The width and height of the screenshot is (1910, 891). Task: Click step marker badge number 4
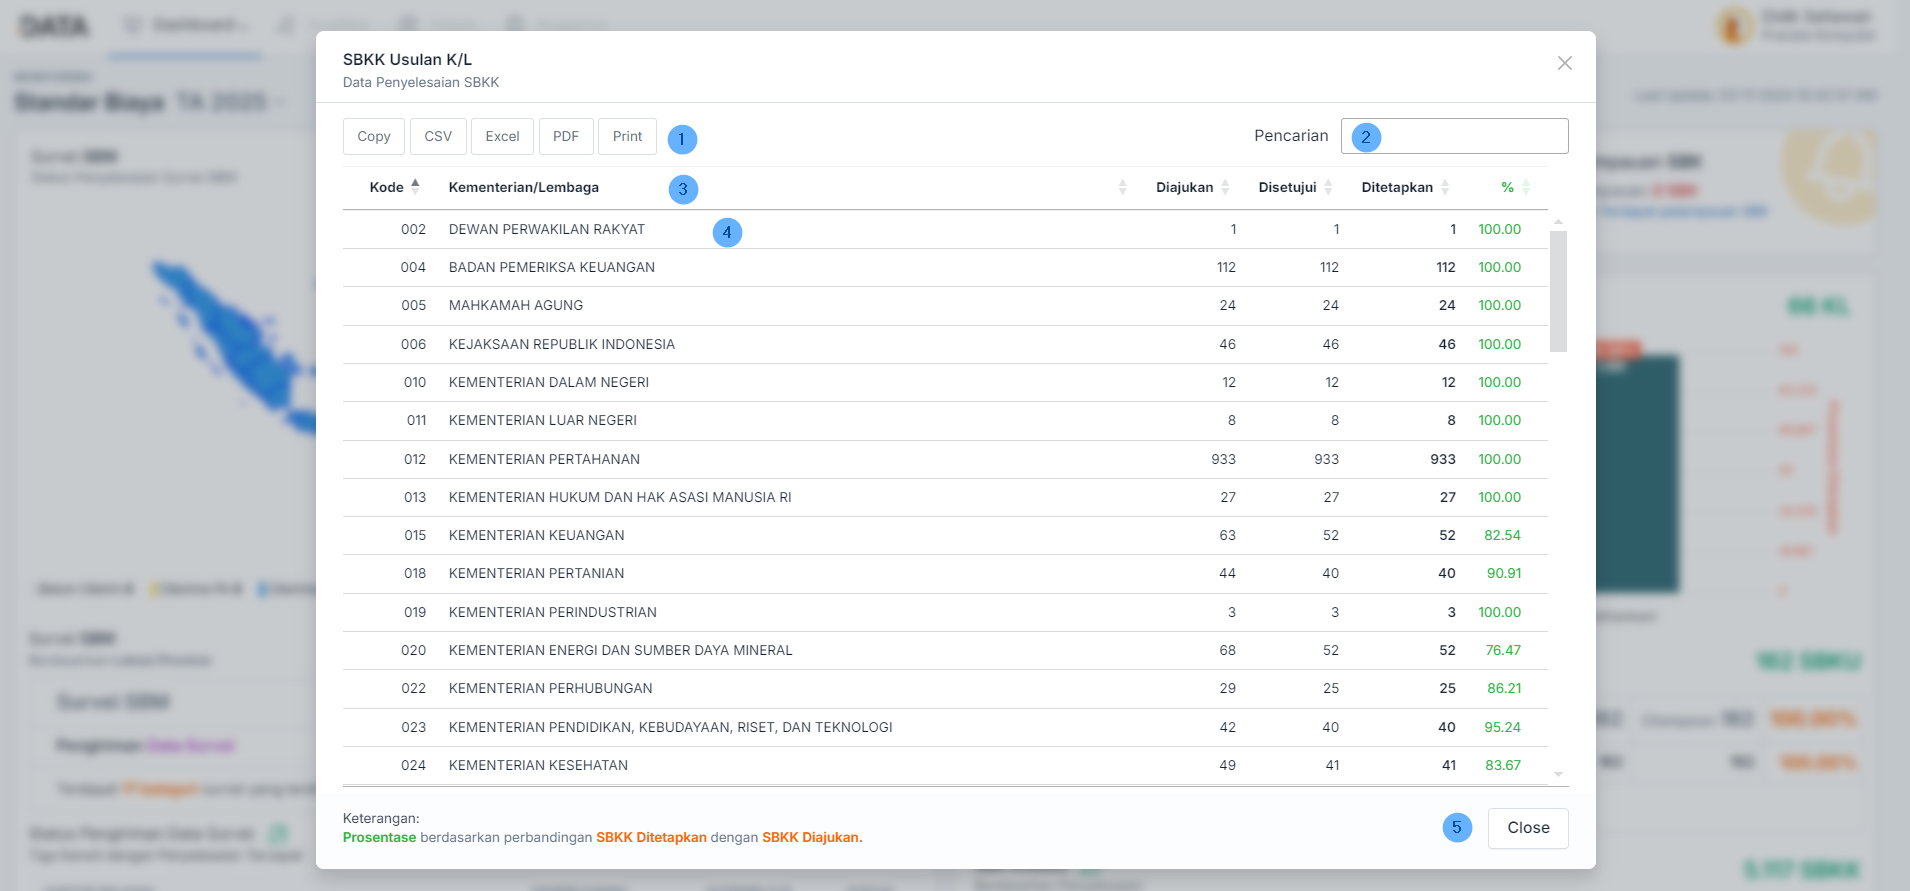coord(727,232)
